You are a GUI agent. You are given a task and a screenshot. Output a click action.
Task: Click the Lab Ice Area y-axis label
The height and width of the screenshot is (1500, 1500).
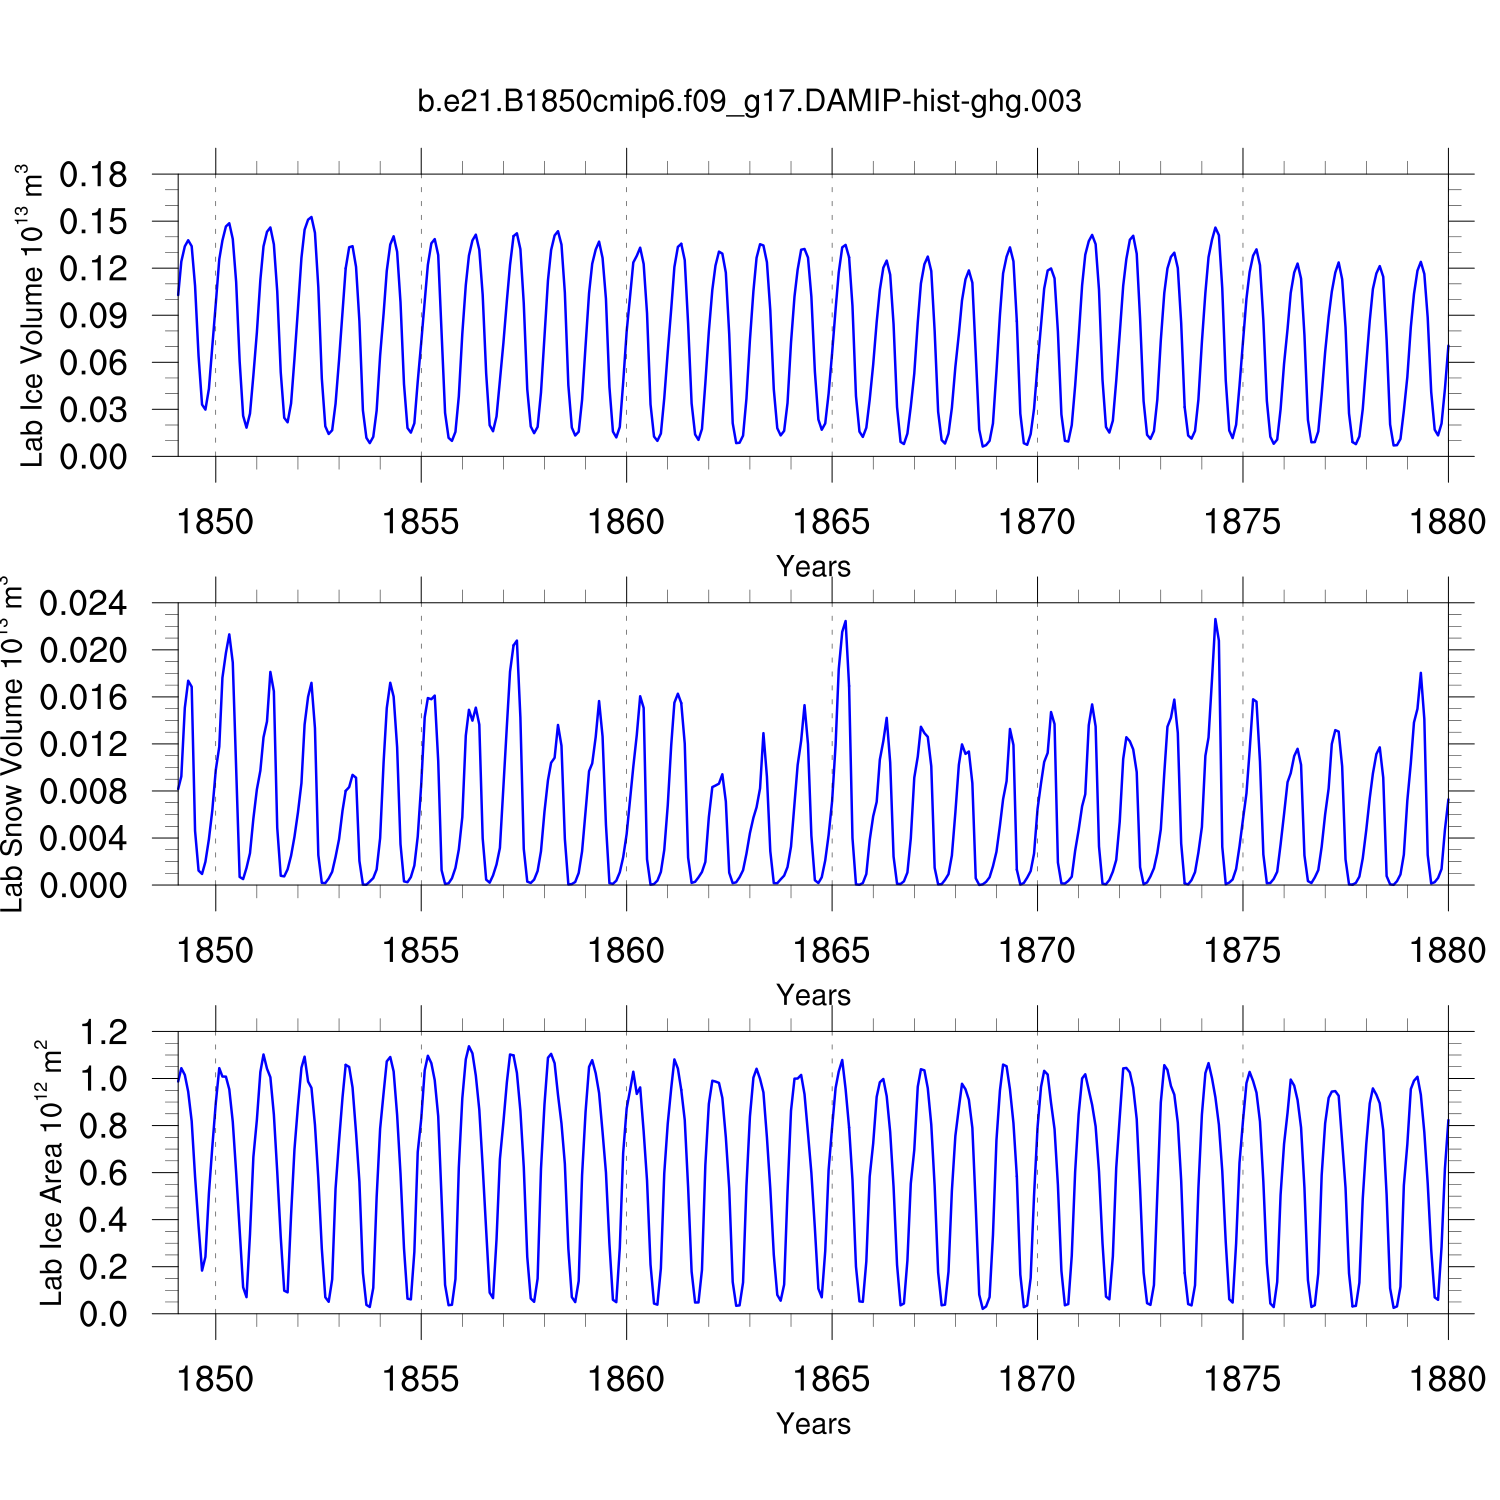point(50,1172)
